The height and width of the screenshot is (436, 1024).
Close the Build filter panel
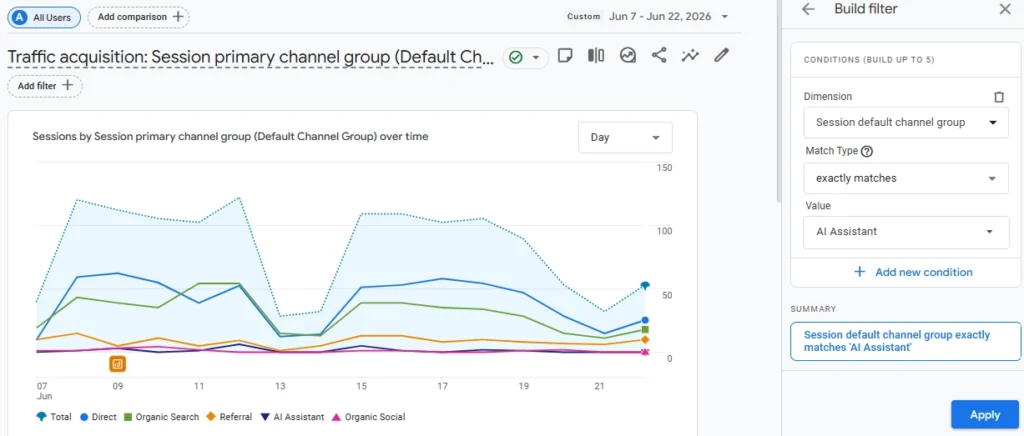(1004, 9)
